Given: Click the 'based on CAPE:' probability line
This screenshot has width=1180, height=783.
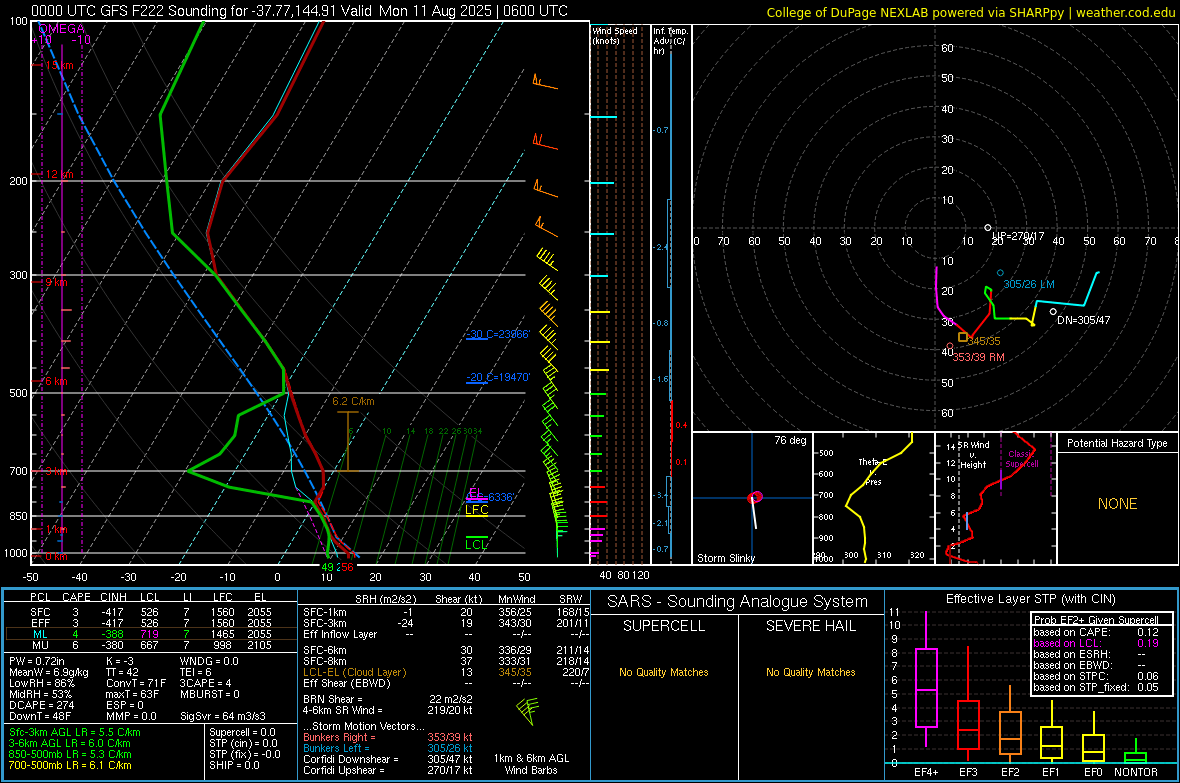Looking at the screenshot, I should click(x=1096, y=632).
